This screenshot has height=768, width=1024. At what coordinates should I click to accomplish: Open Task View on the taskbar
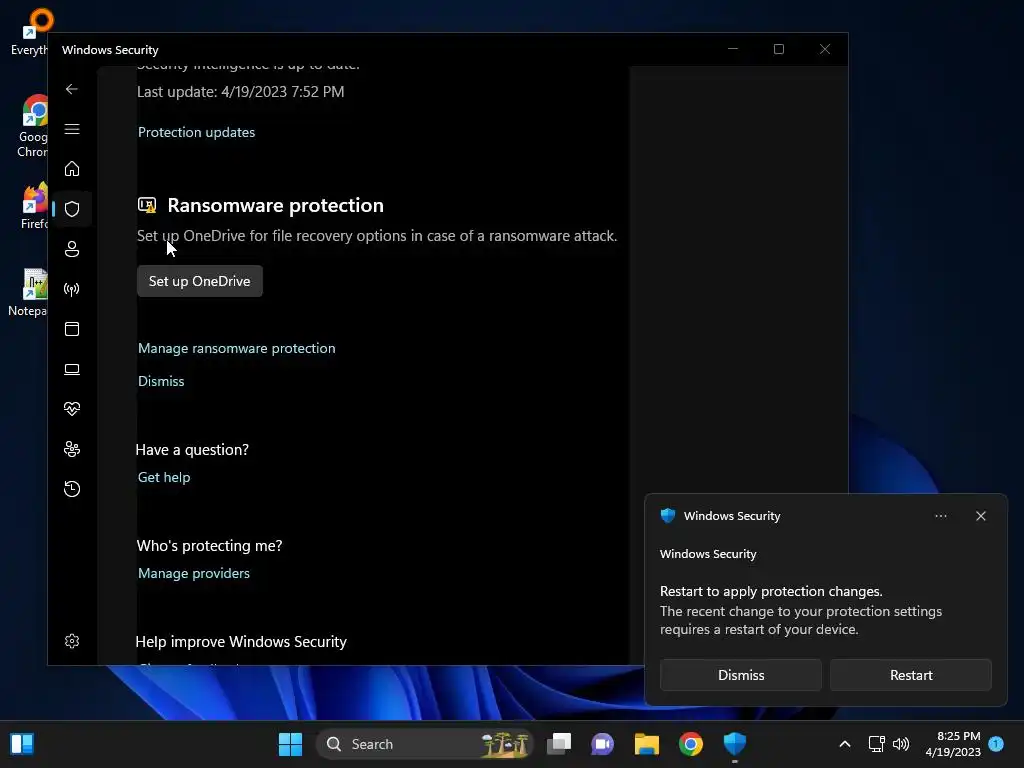[x=559, y=744]
